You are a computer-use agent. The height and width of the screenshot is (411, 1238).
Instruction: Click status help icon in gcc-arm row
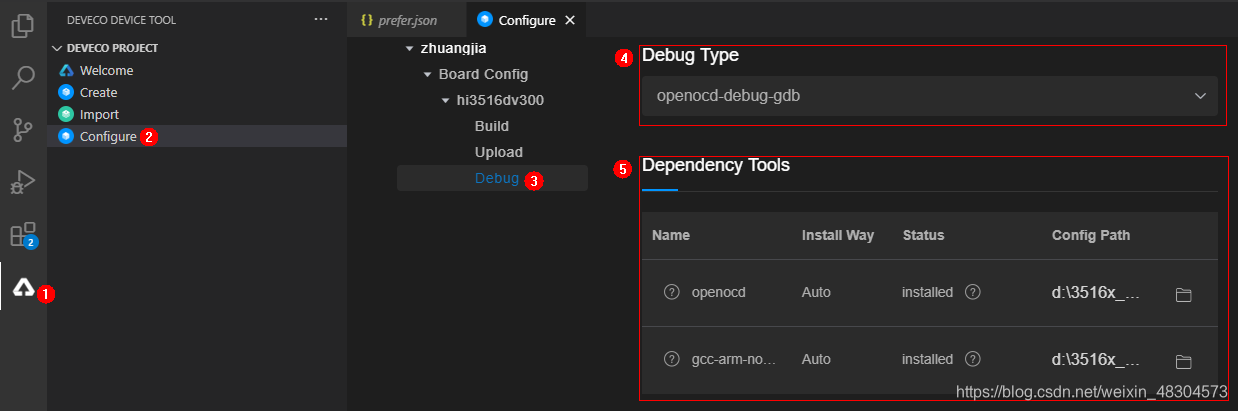pyautogui.click(x=972, y=358)
